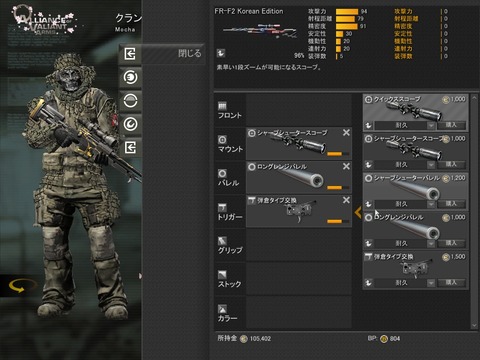Click the BP coin icon beside 804
The width and height of the screenshot is (480, 360).
pyautogui.click(x=384, y=339)
